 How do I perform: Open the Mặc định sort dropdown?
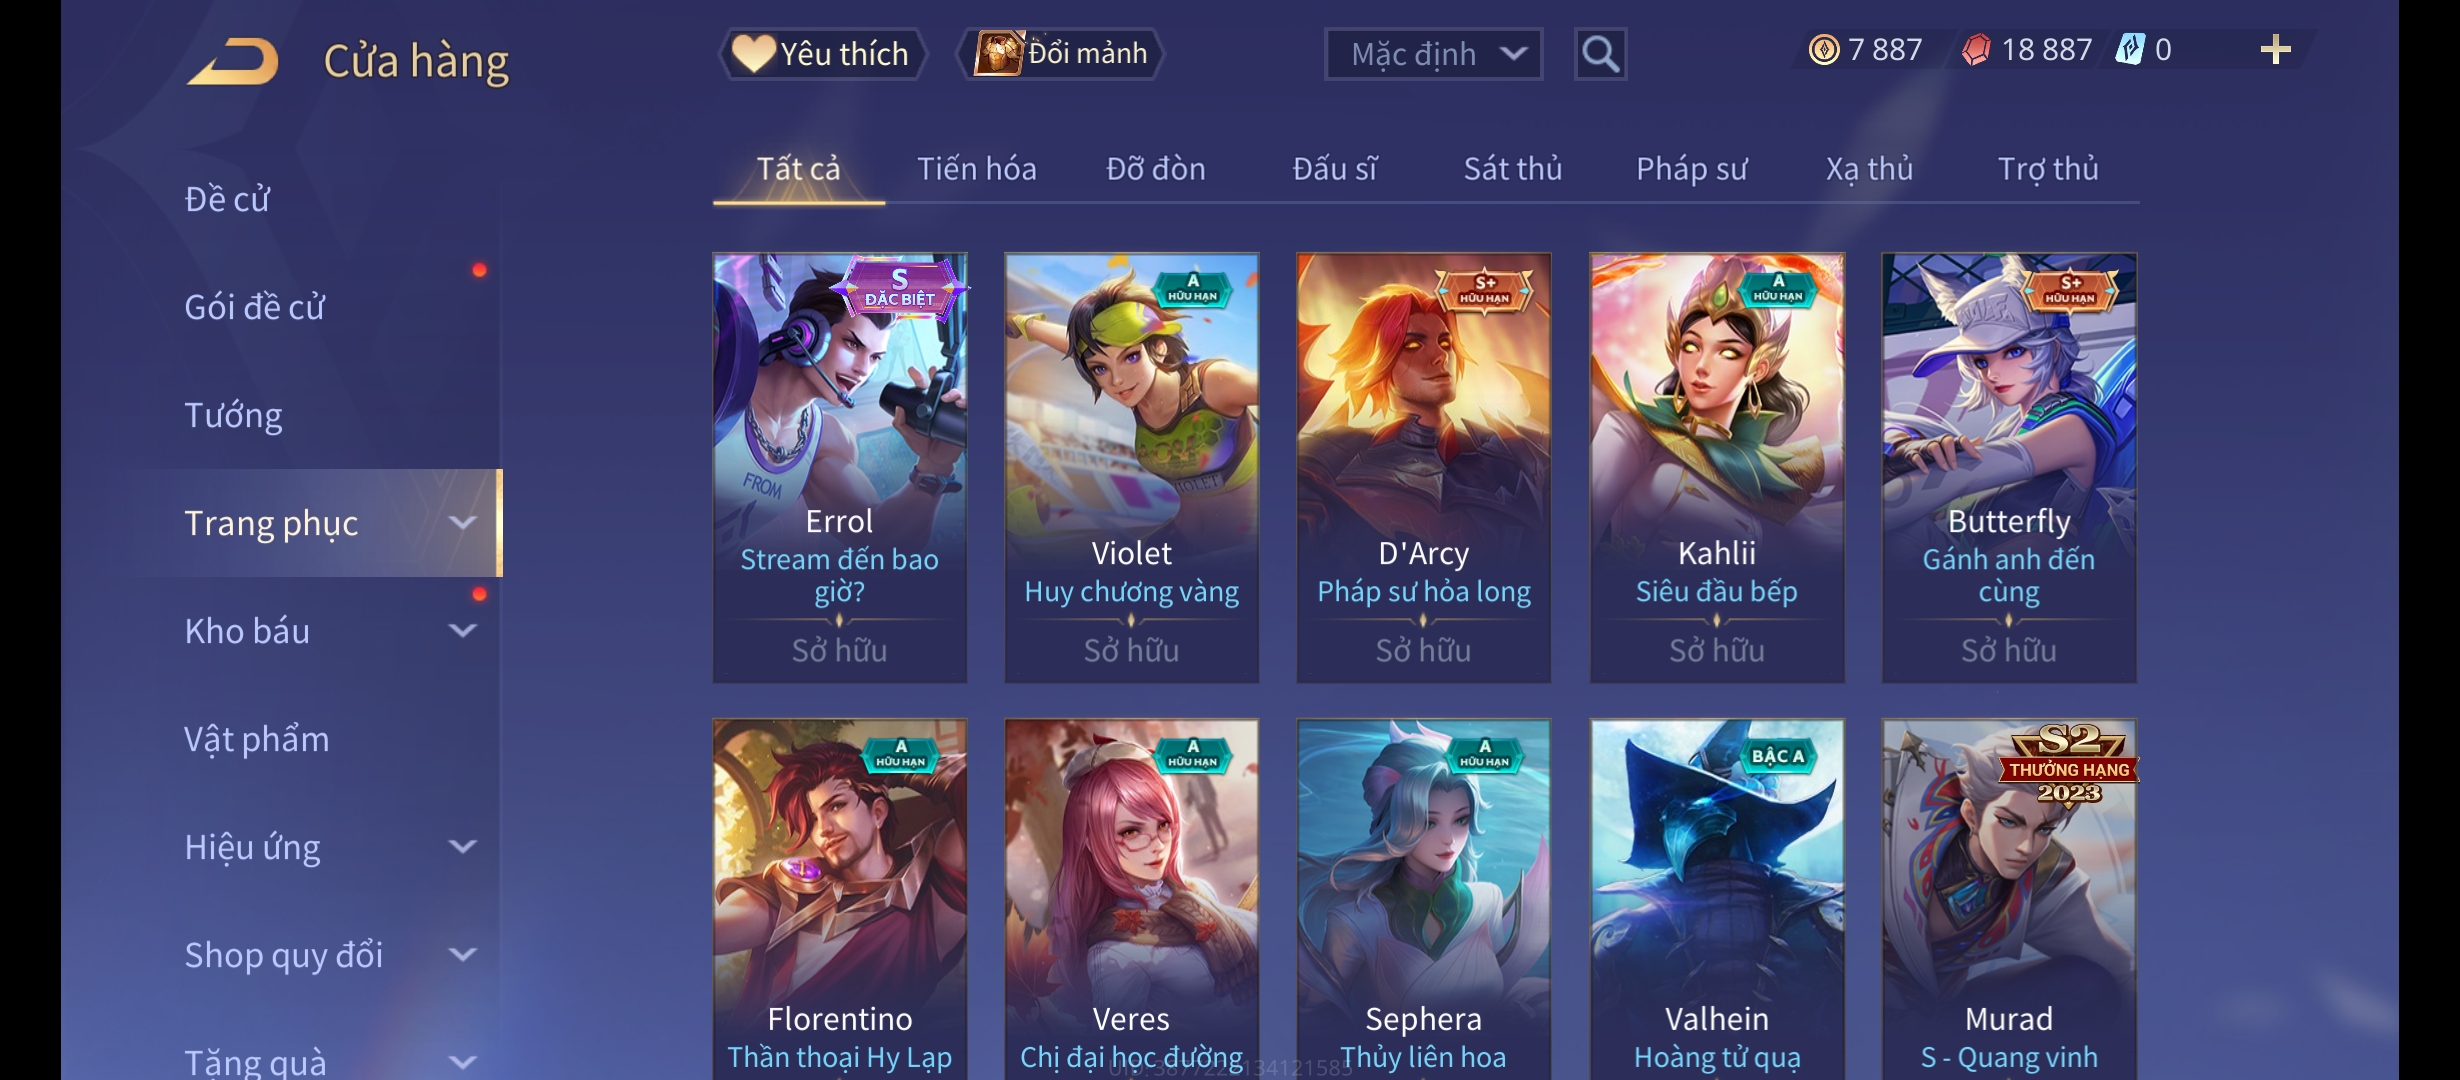1433,54
